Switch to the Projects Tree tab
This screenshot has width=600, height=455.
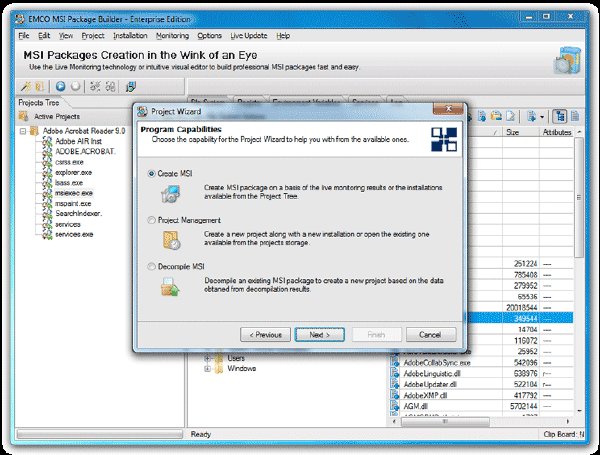(39, 103)
